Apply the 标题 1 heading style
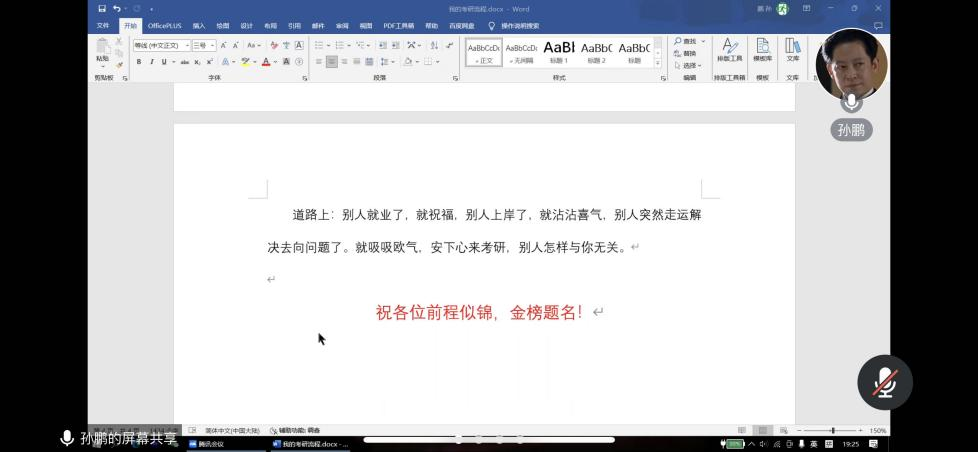This screenshot has width=978, height=452. 559,52
